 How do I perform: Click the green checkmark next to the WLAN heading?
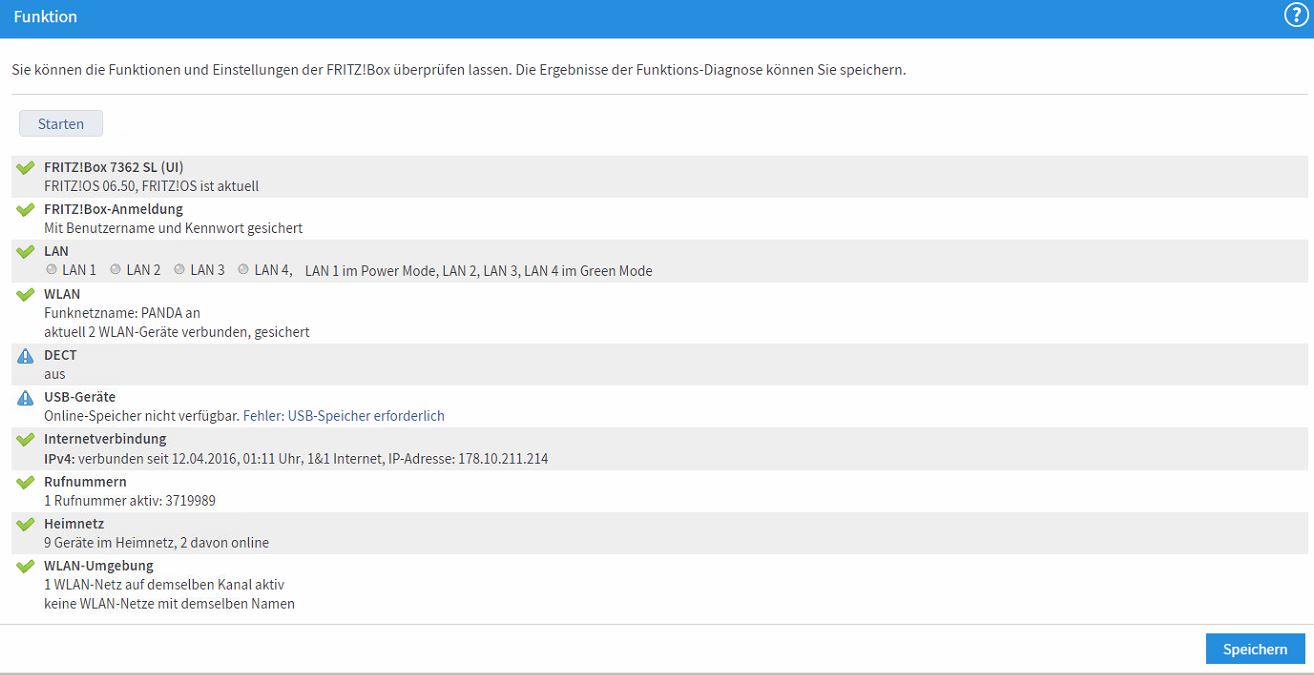coord(26,294)
